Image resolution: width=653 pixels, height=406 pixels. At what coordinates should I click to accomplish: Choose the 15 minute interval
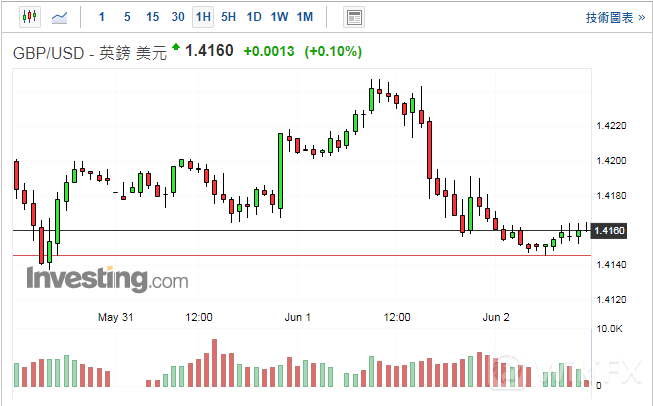coord(152,17)
